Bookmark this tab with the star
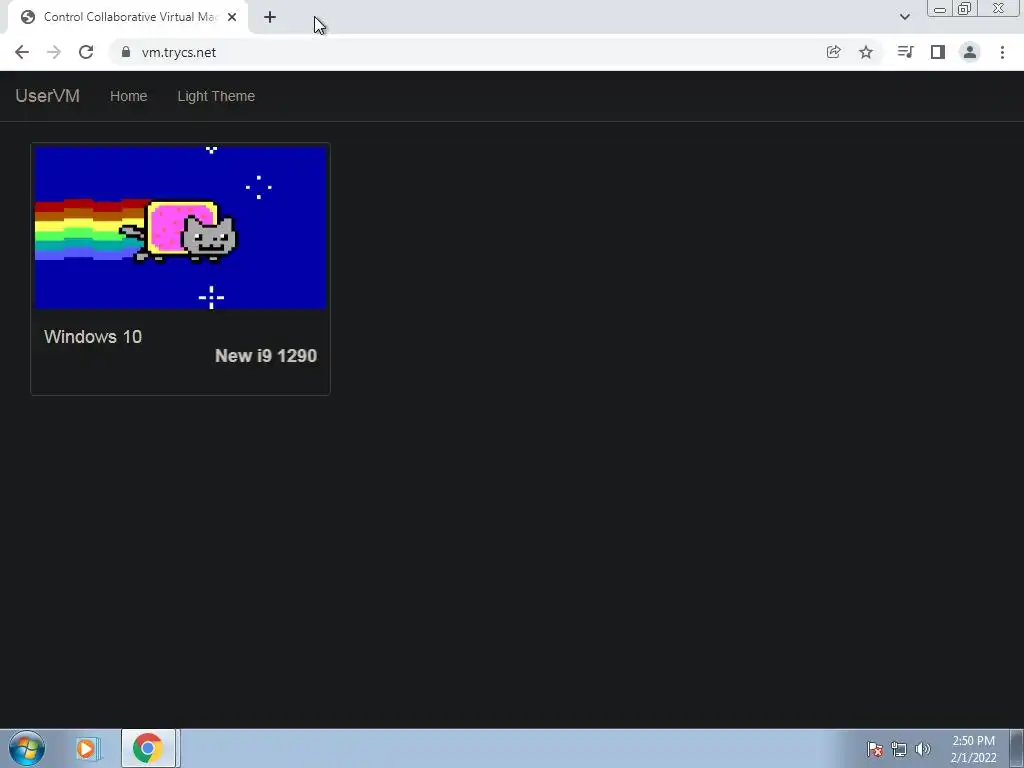 (866, 52)
